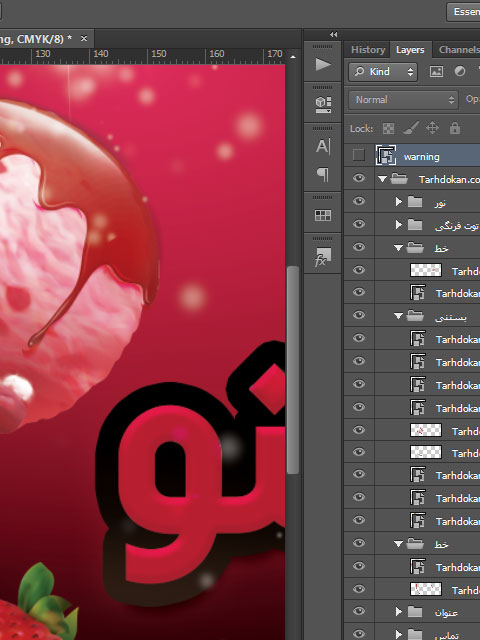Click the adjustment layer filter icon

[460, 72]
